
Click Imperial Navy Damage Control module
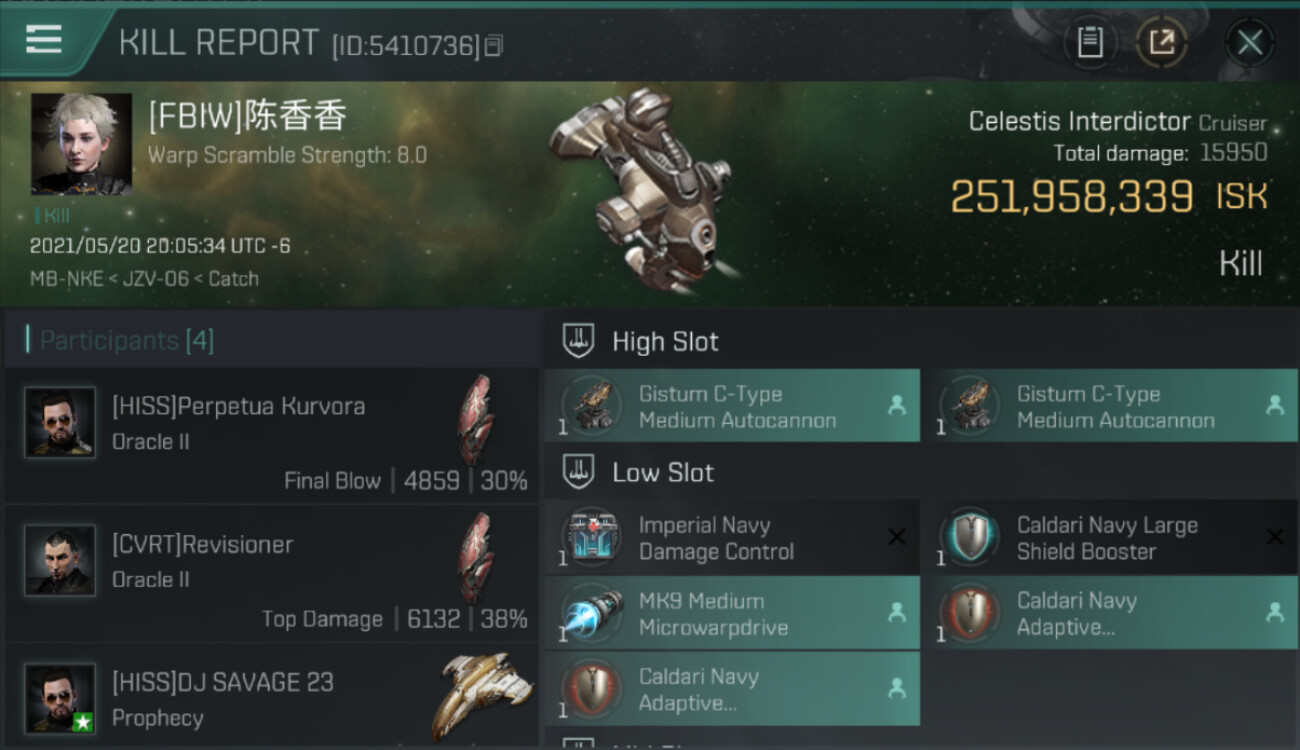pyautogui.click(x=732, y=538)
